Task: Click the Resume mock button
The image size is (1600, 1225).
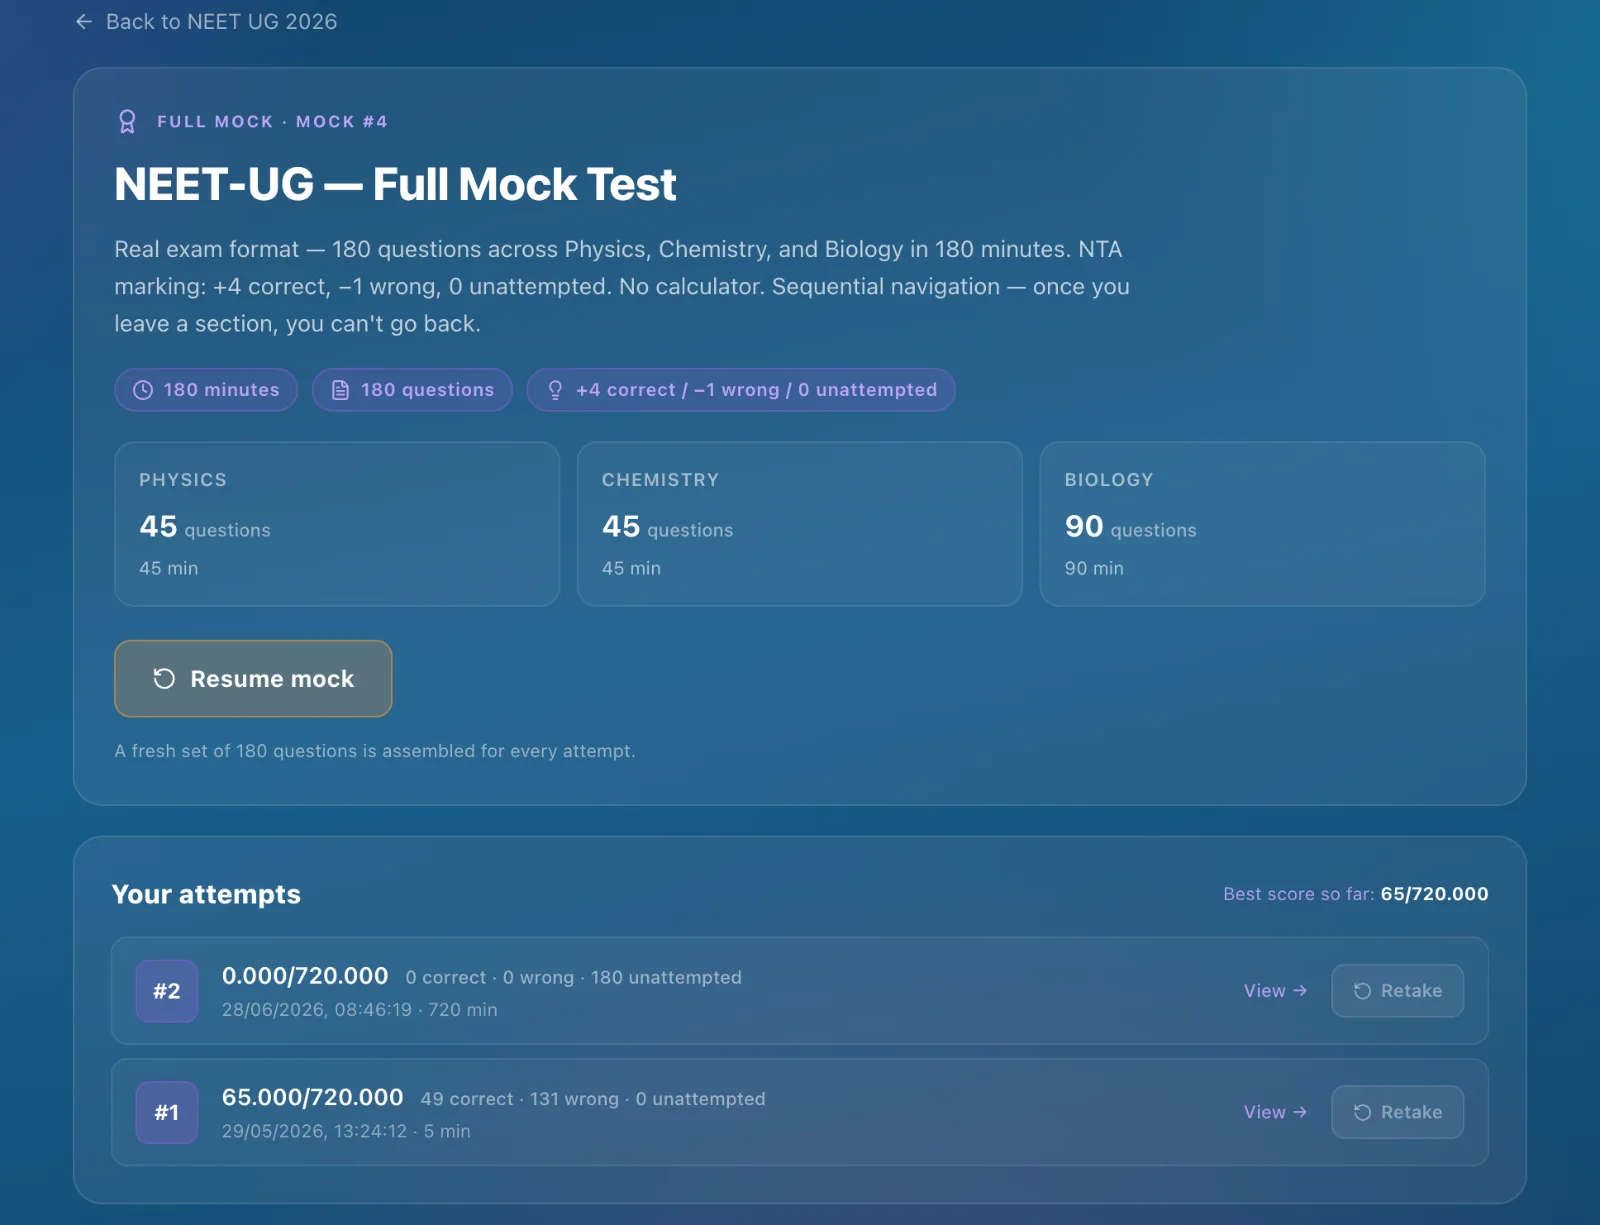Action: [253, 679]
